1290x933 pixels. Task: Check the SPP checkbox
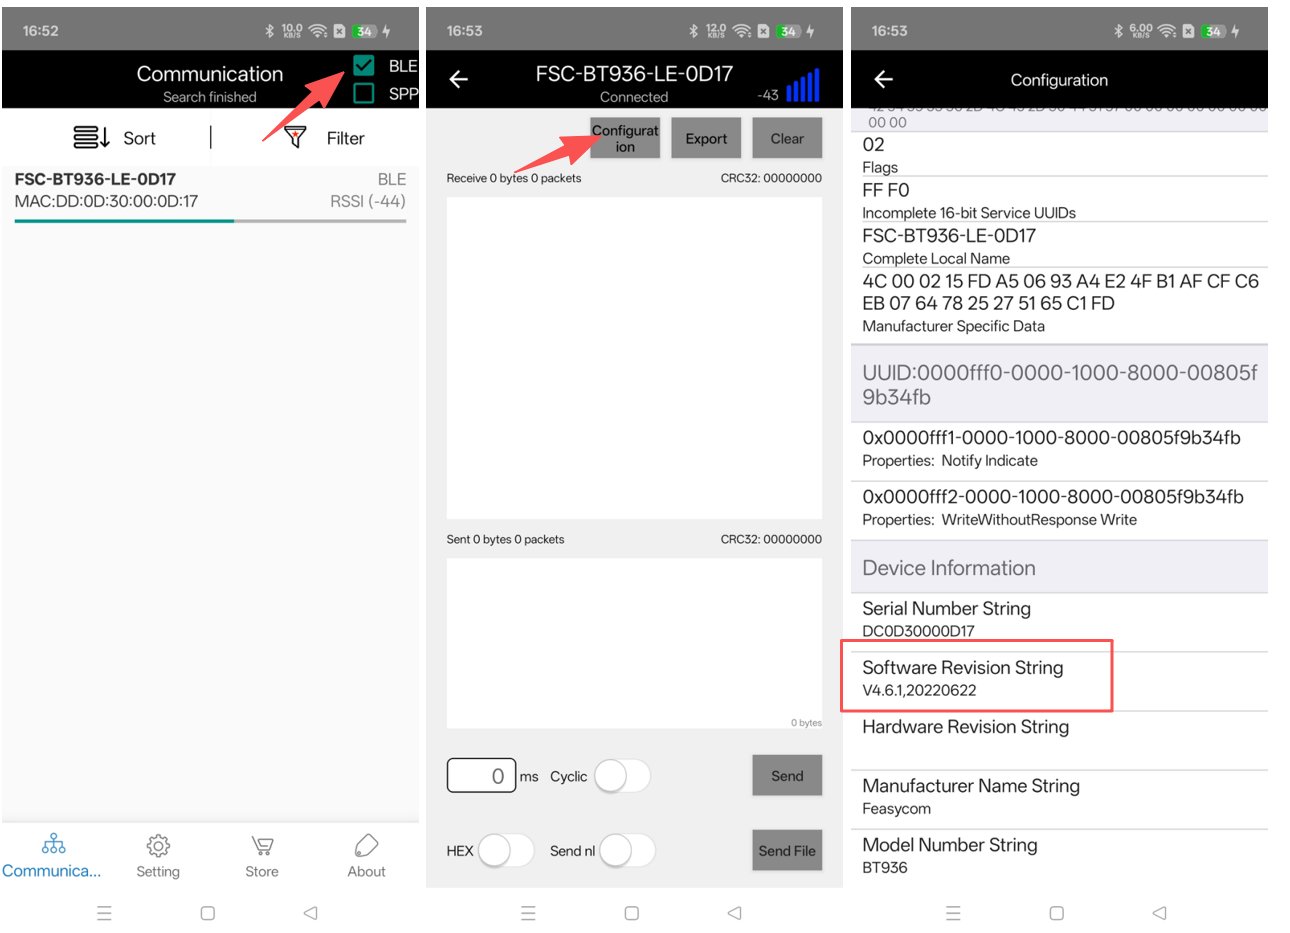click(x=364, y=93)
